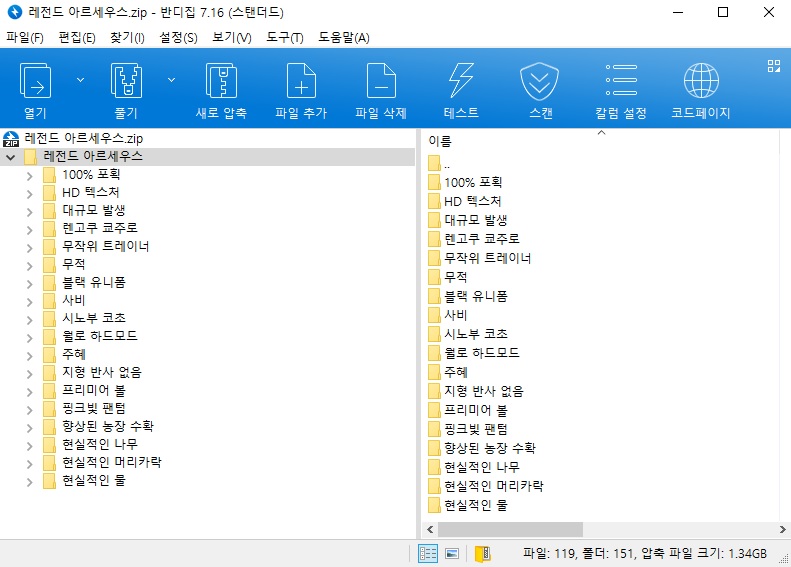Click the scroll right arrow of file list
This screenshot has width=791, height=567.
pos(782,530)
